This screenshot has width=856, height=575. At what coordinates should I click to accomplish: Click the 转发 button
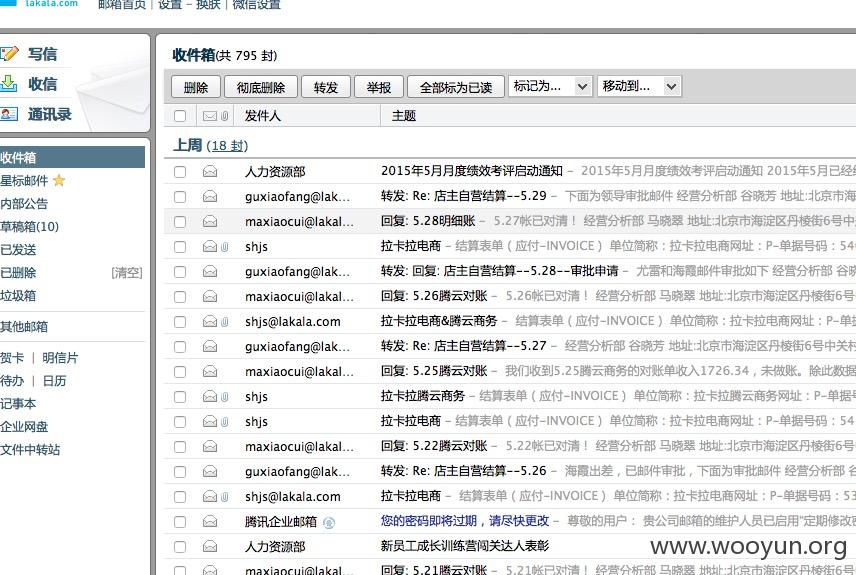tap(326, 87)
